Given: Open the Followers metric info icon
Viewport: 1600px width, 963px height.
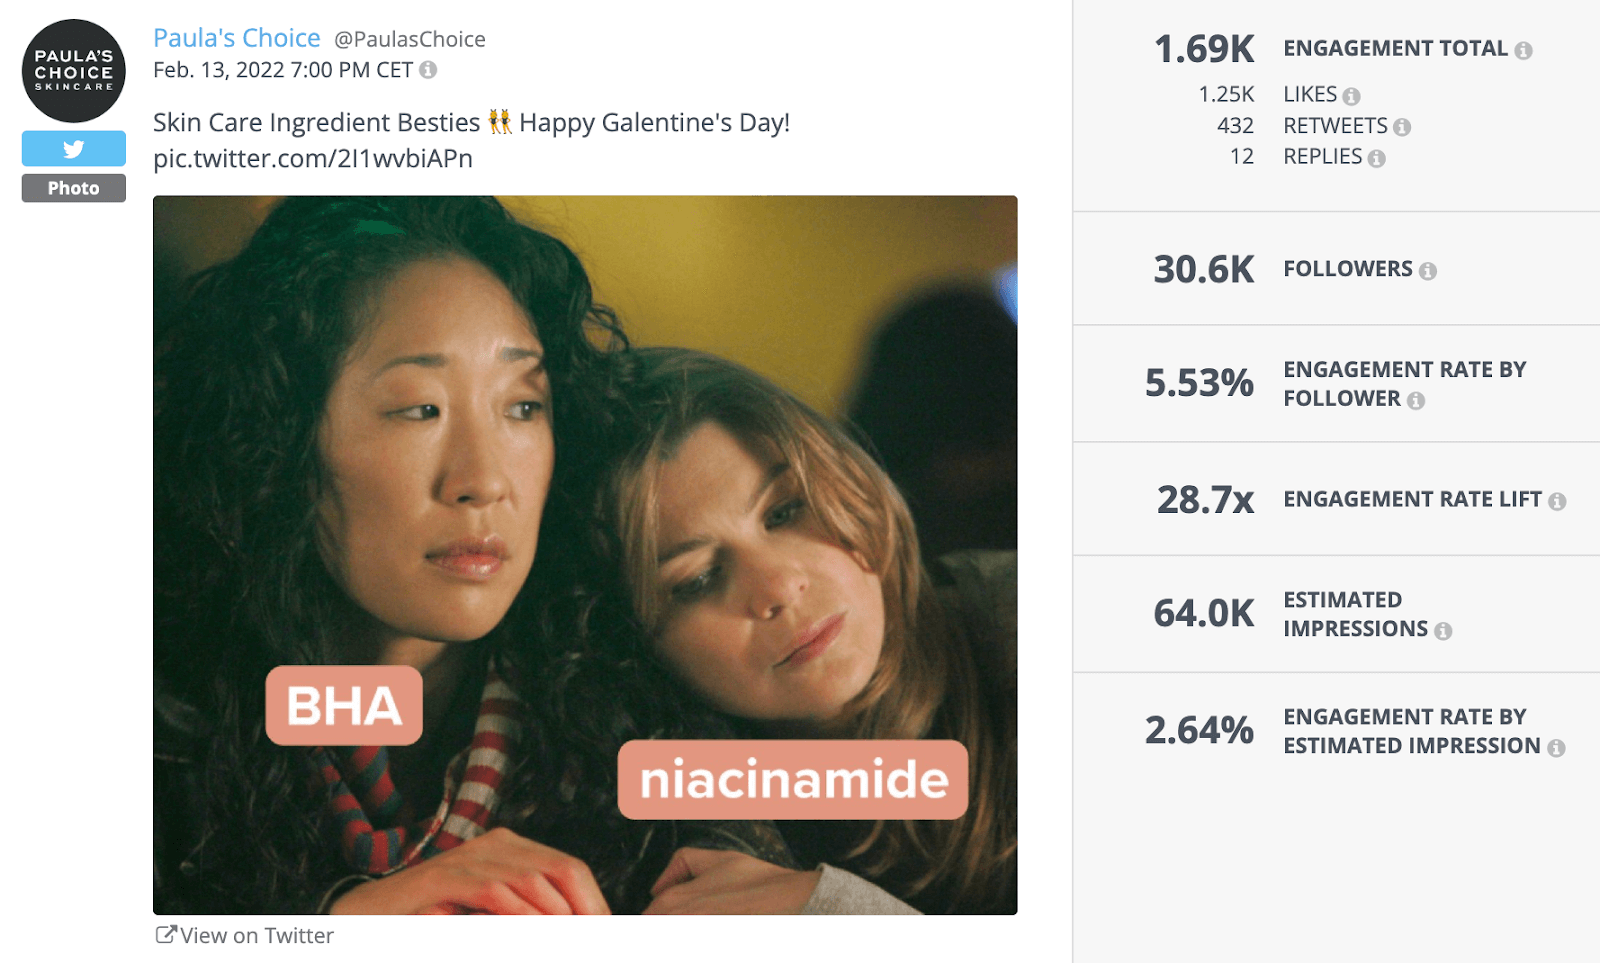Looking at the screenshot, I should (1429, 269).
